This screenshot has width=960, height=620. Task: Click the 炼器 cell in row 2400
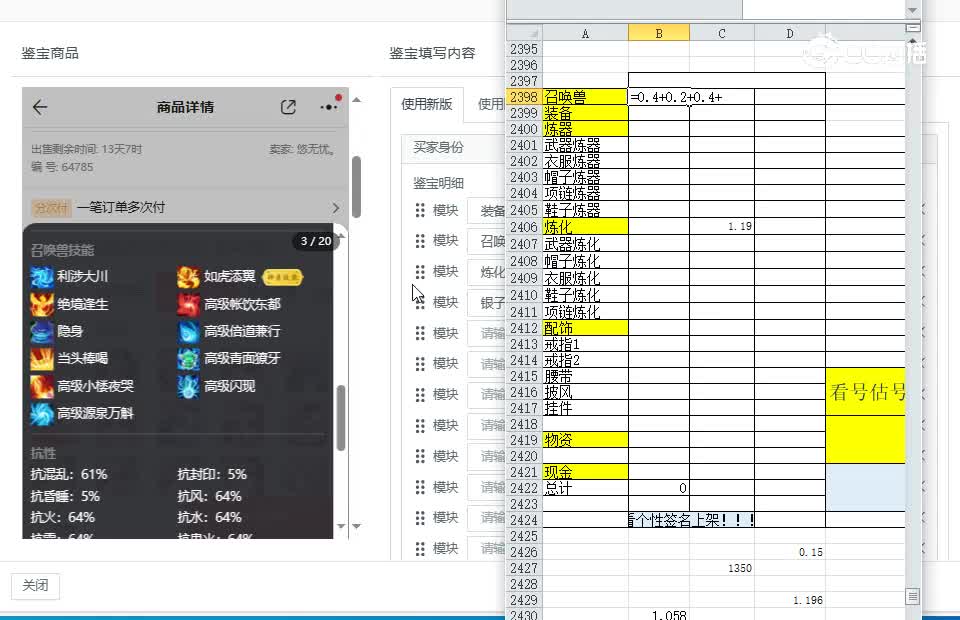pyautogui.click(x=585, y=129)
